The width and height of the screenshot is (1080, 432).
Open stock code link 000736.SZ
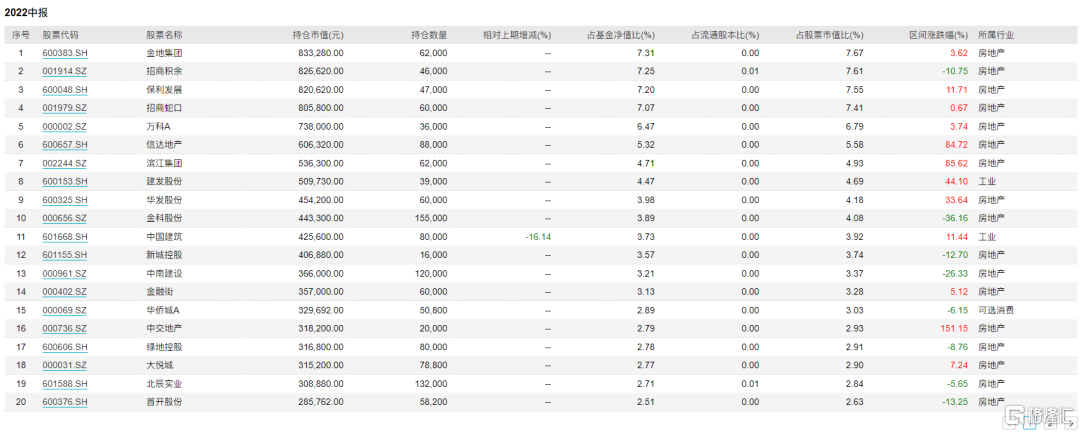pos(65,329)
